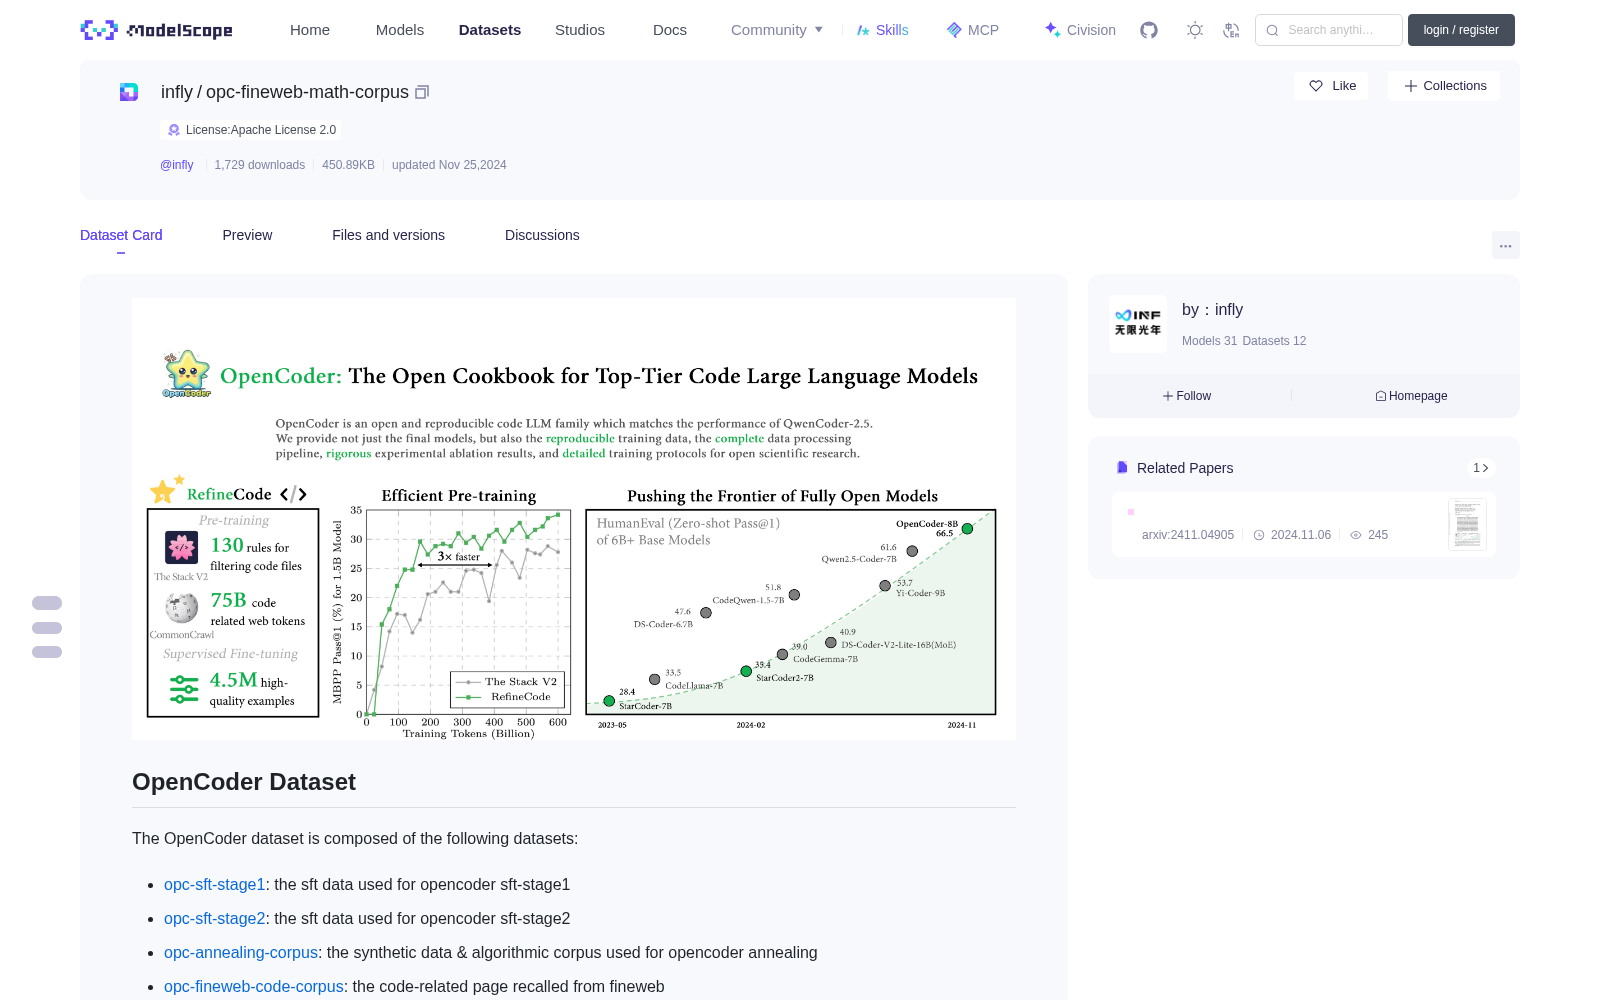Follow the infly organization
Screen dimensions: 1600x1000
pos(1187,396)
